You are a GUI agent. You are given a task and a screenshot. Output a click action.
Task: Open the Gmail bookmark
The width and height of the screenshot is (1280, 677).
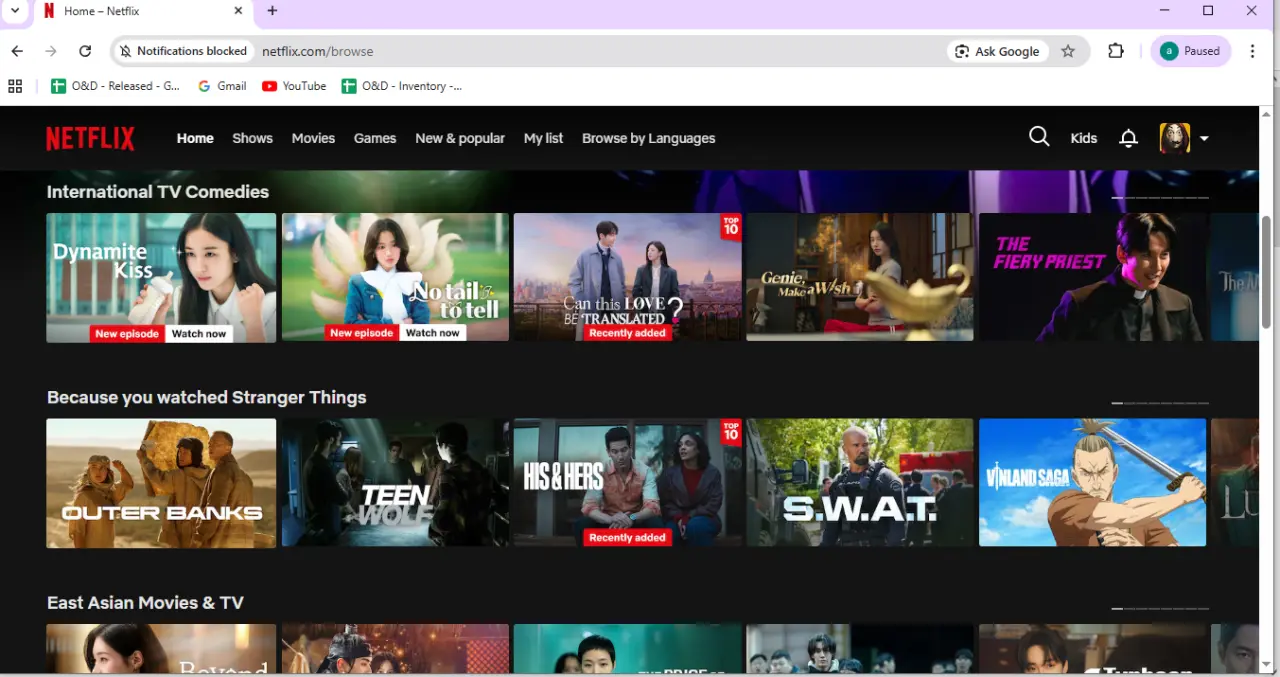[x=222, y=86]
